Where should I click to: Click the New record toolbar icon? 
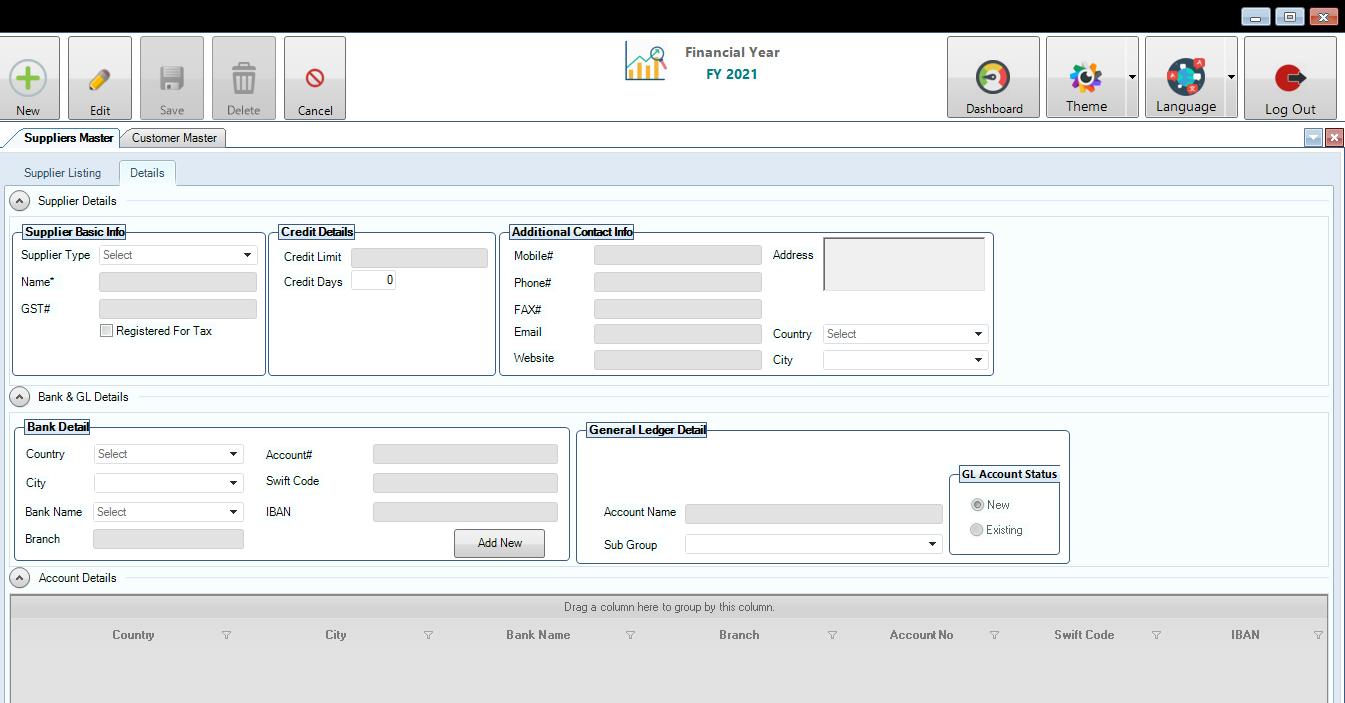[28, 78]
